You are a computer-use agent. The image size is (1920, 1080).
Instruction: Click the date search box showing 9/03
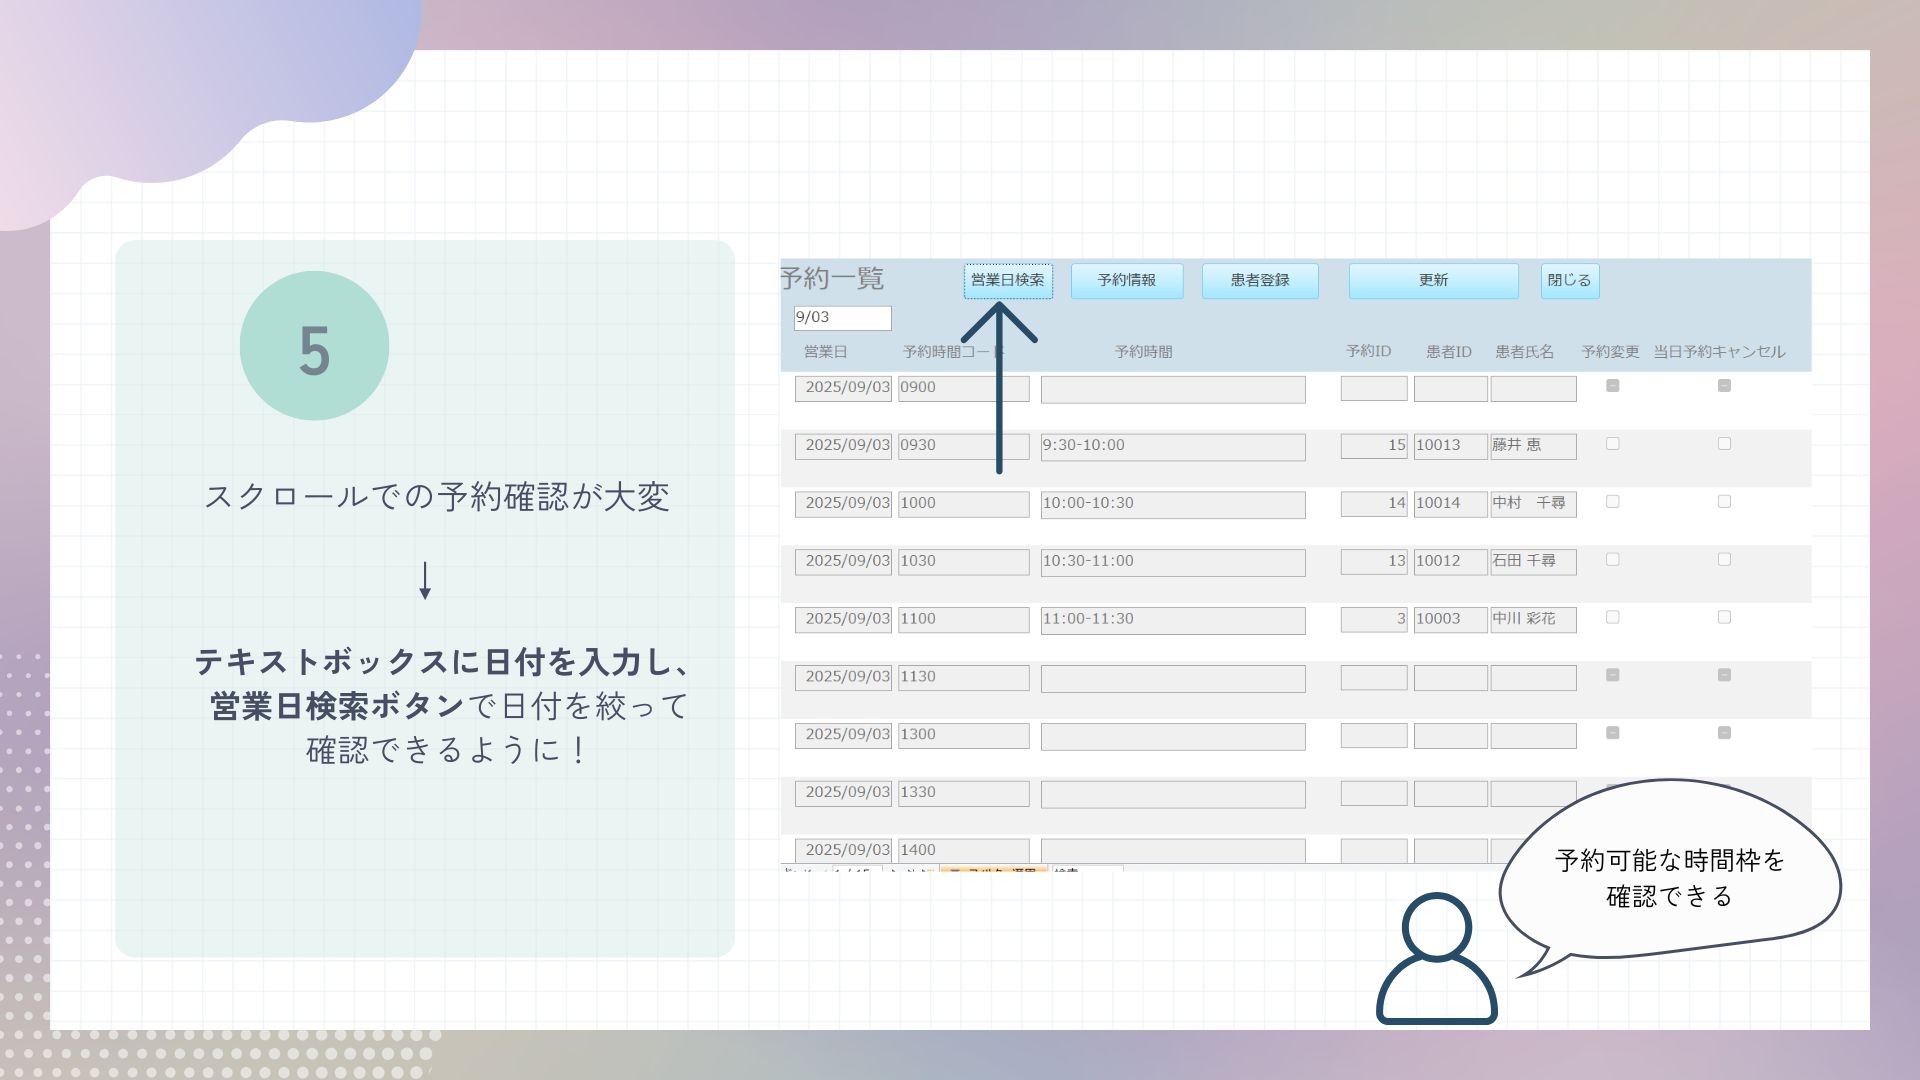(842, 318)
